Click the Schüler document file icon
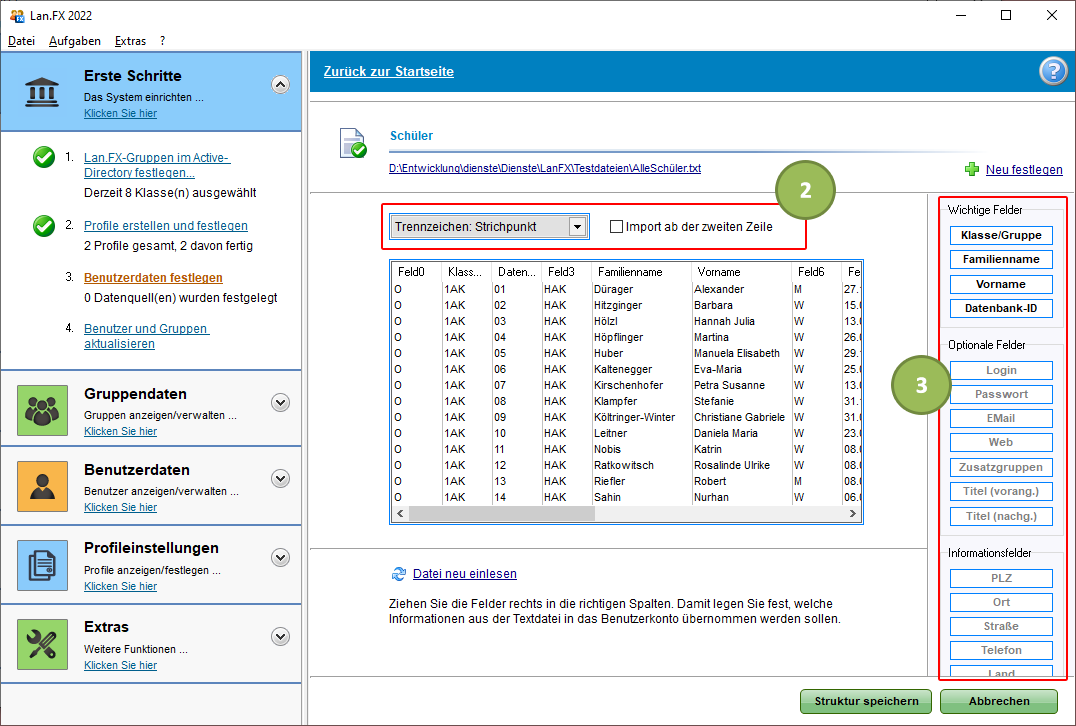Screen dimensions: 1076x726 point(353,143)
